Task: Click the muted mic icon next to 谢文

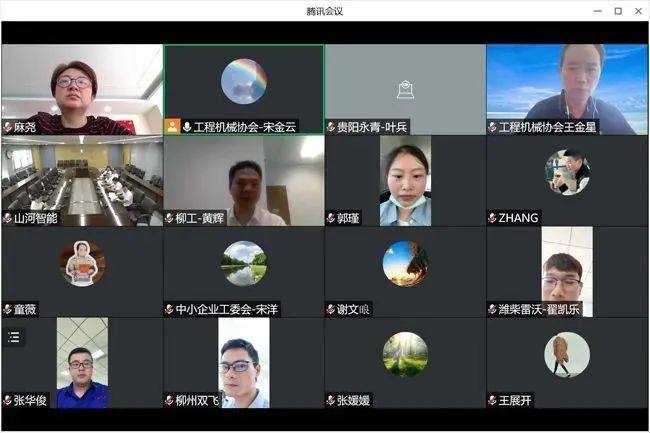Action: pos(331,309)
